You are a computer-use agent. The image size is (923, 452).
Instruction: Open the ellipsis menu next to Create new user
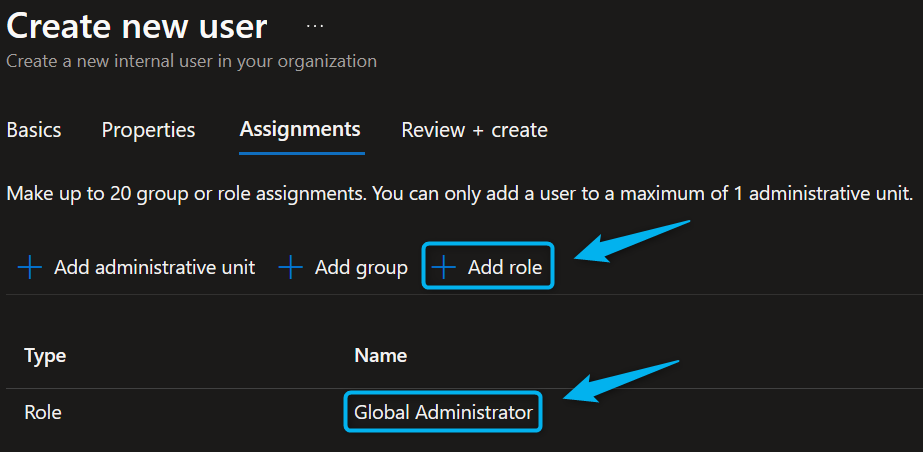tap(315, 25)
